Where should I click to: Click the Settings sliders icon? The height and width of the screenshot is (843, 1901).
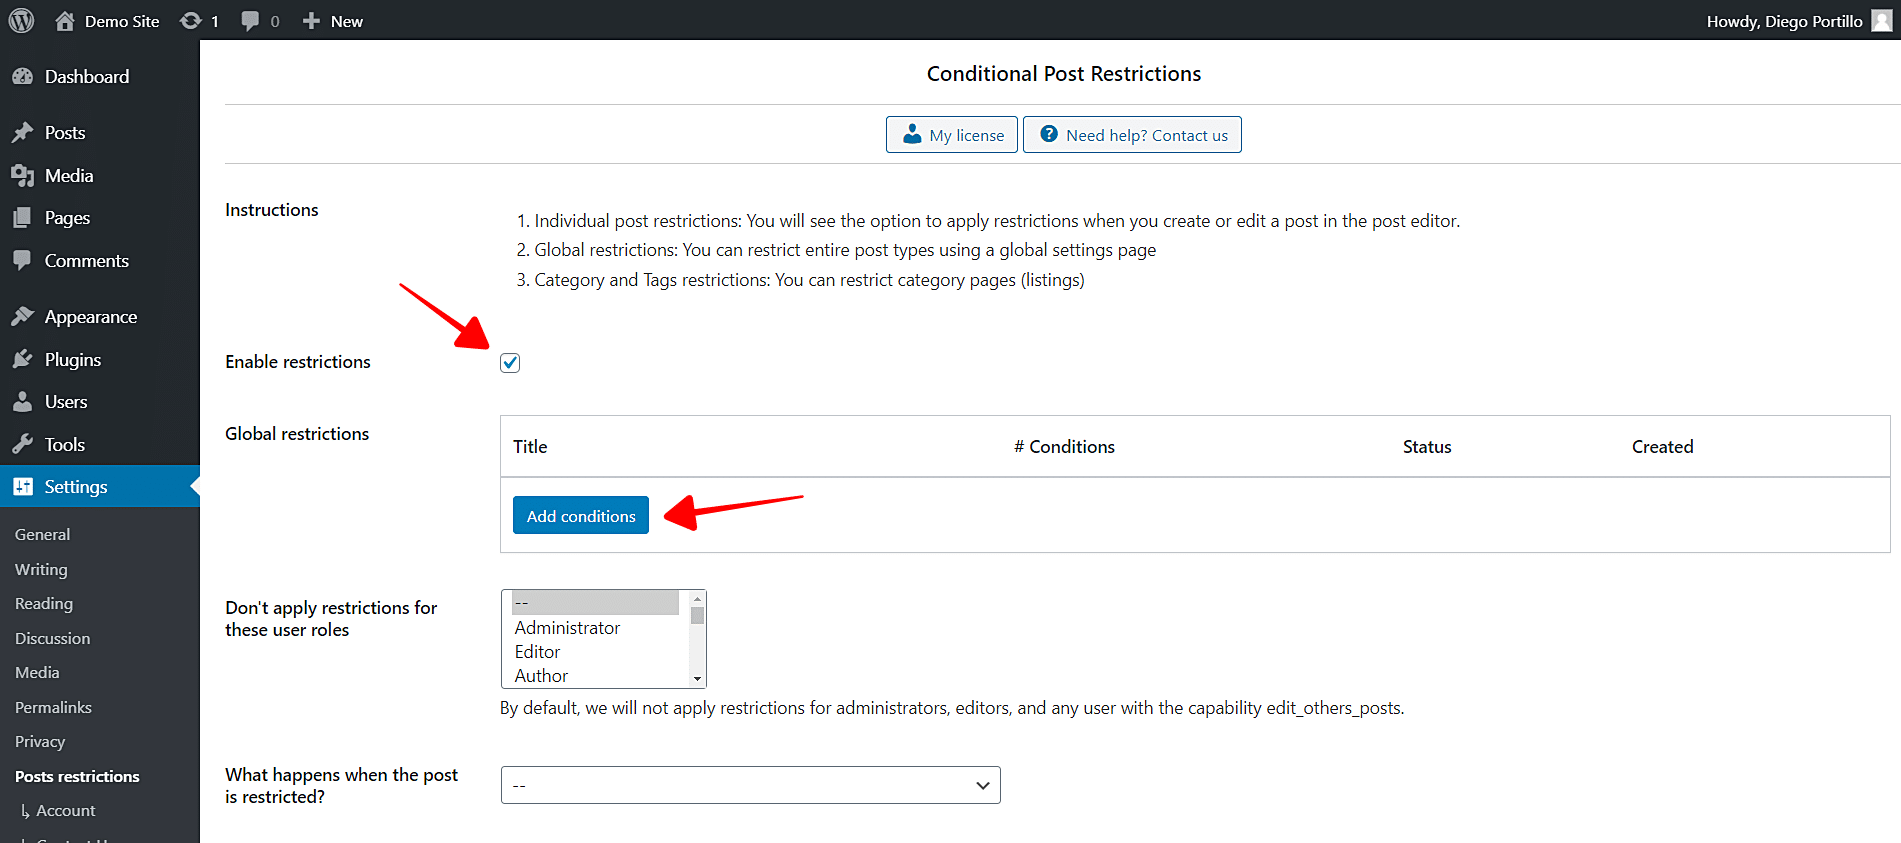22,487
